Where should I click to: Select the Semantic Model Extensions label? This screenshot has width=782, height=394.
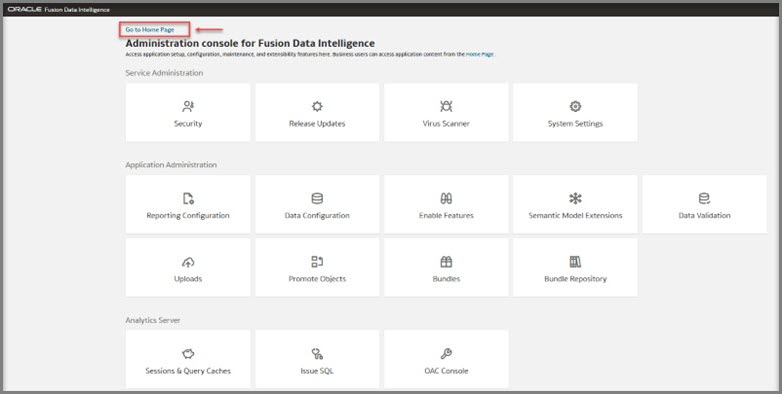(576, 216)
